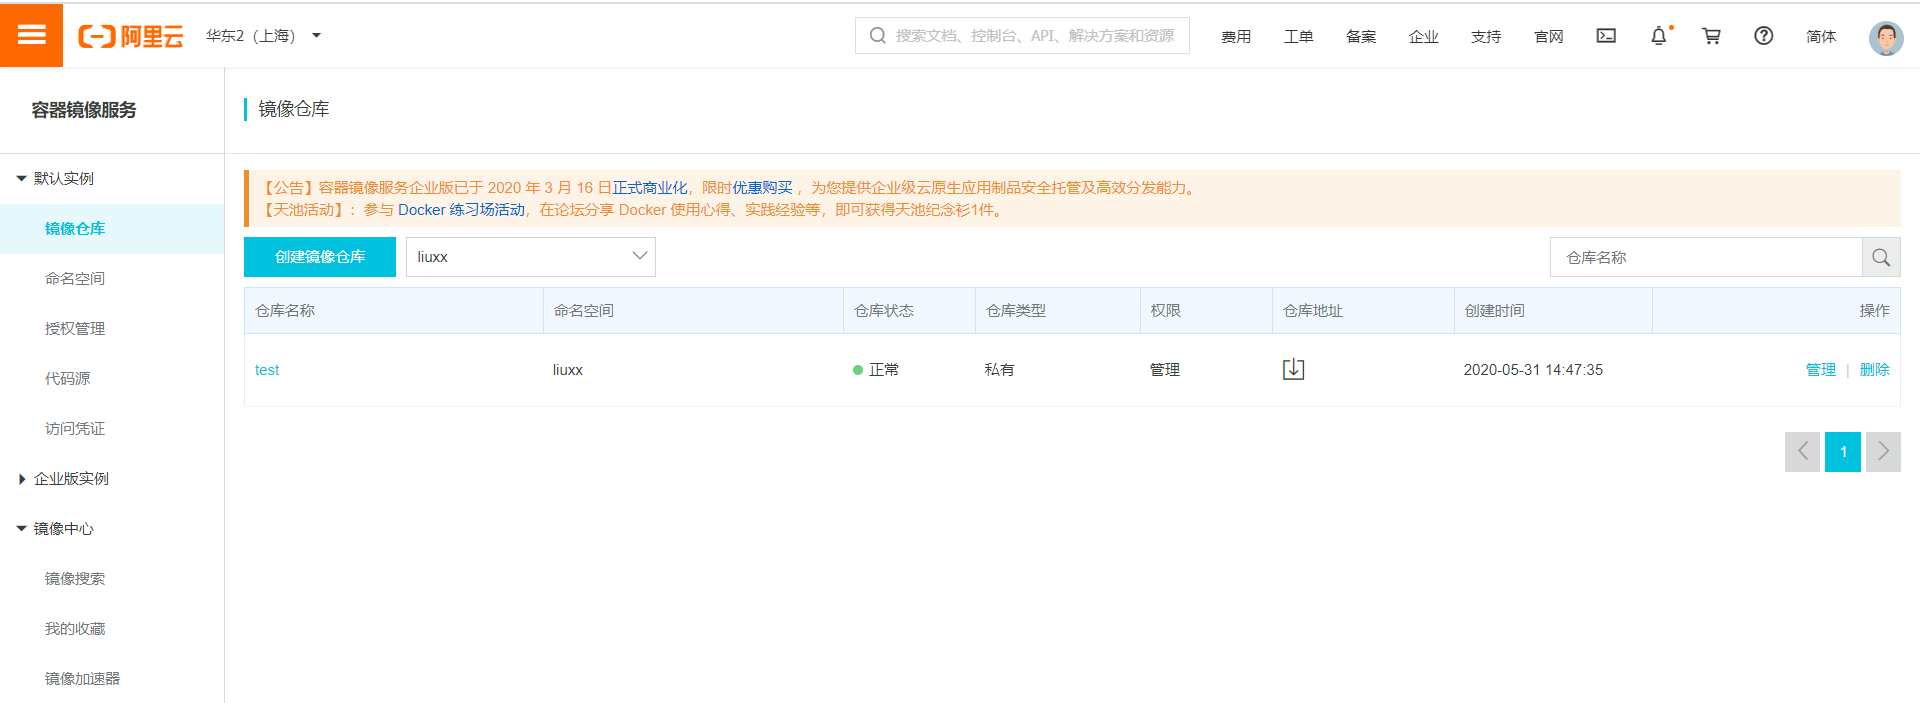Select 命名空间 in the sidebar
Image resolution: width=1920 pixels, height=703 pixels.
[75, 279]
